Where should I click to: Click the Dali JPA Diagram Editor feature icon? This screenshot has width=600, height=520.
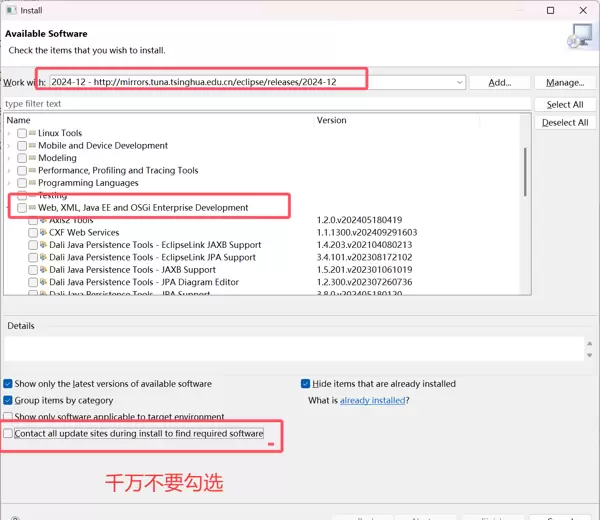click(x=44, y=282)
